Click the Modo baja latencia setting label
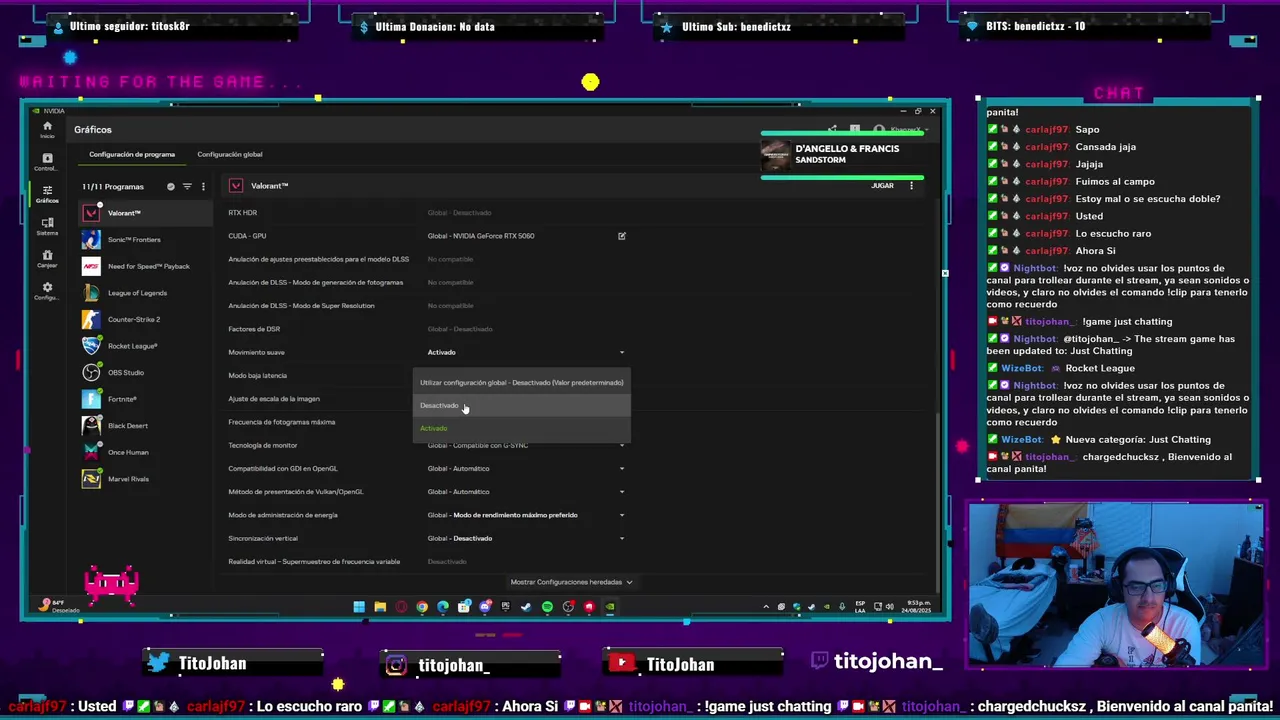The image size is (1280, 720). pyautogui.click(x=257, y=375)
